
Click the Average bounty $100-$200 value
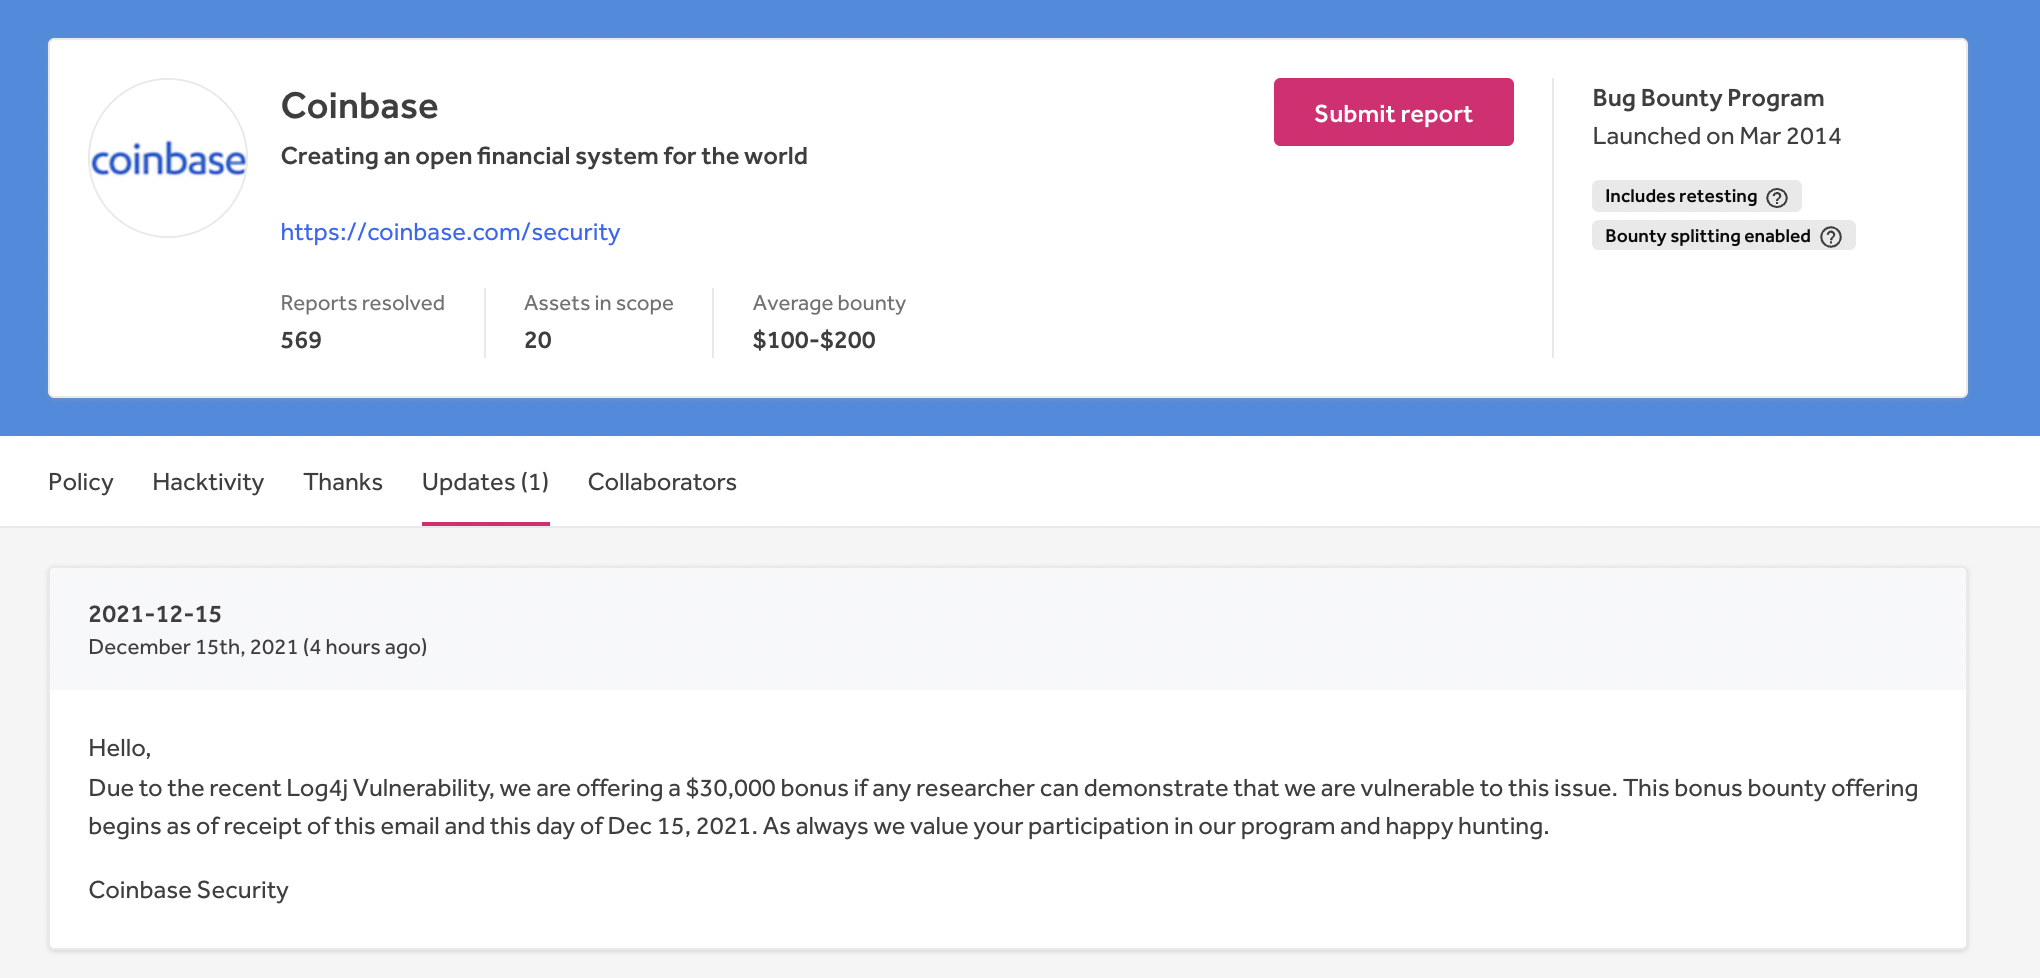coord(814,340)
